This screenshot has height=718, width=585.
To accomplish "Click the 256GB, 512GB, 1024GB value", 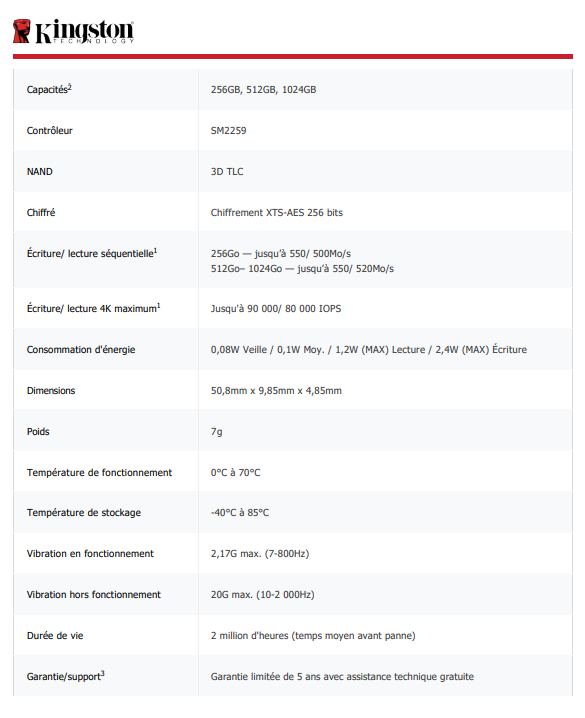I will [263, 90].
